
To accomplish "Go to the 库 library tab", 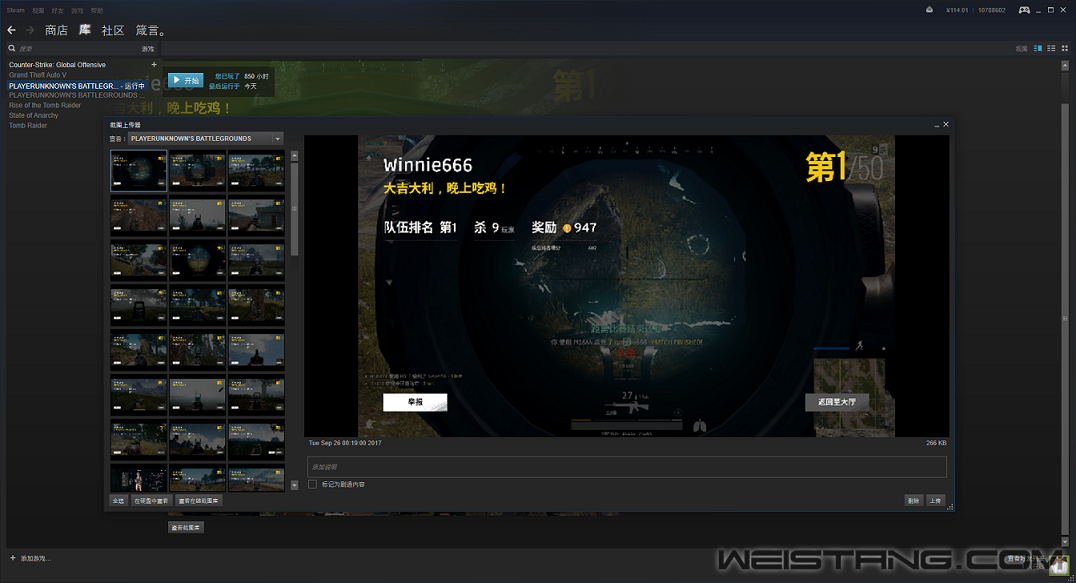I will [x=84, y=30].
